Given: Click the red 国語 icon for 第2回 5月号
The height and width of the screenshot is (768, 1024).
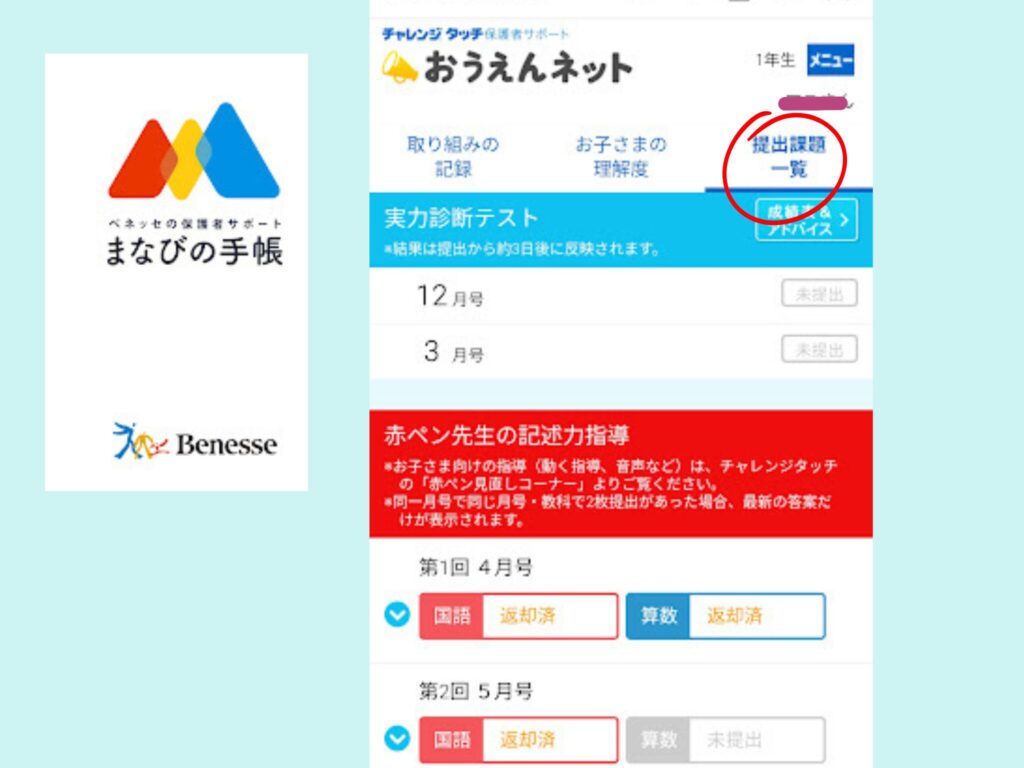Looking at the screenshot, I should [451, 740].
